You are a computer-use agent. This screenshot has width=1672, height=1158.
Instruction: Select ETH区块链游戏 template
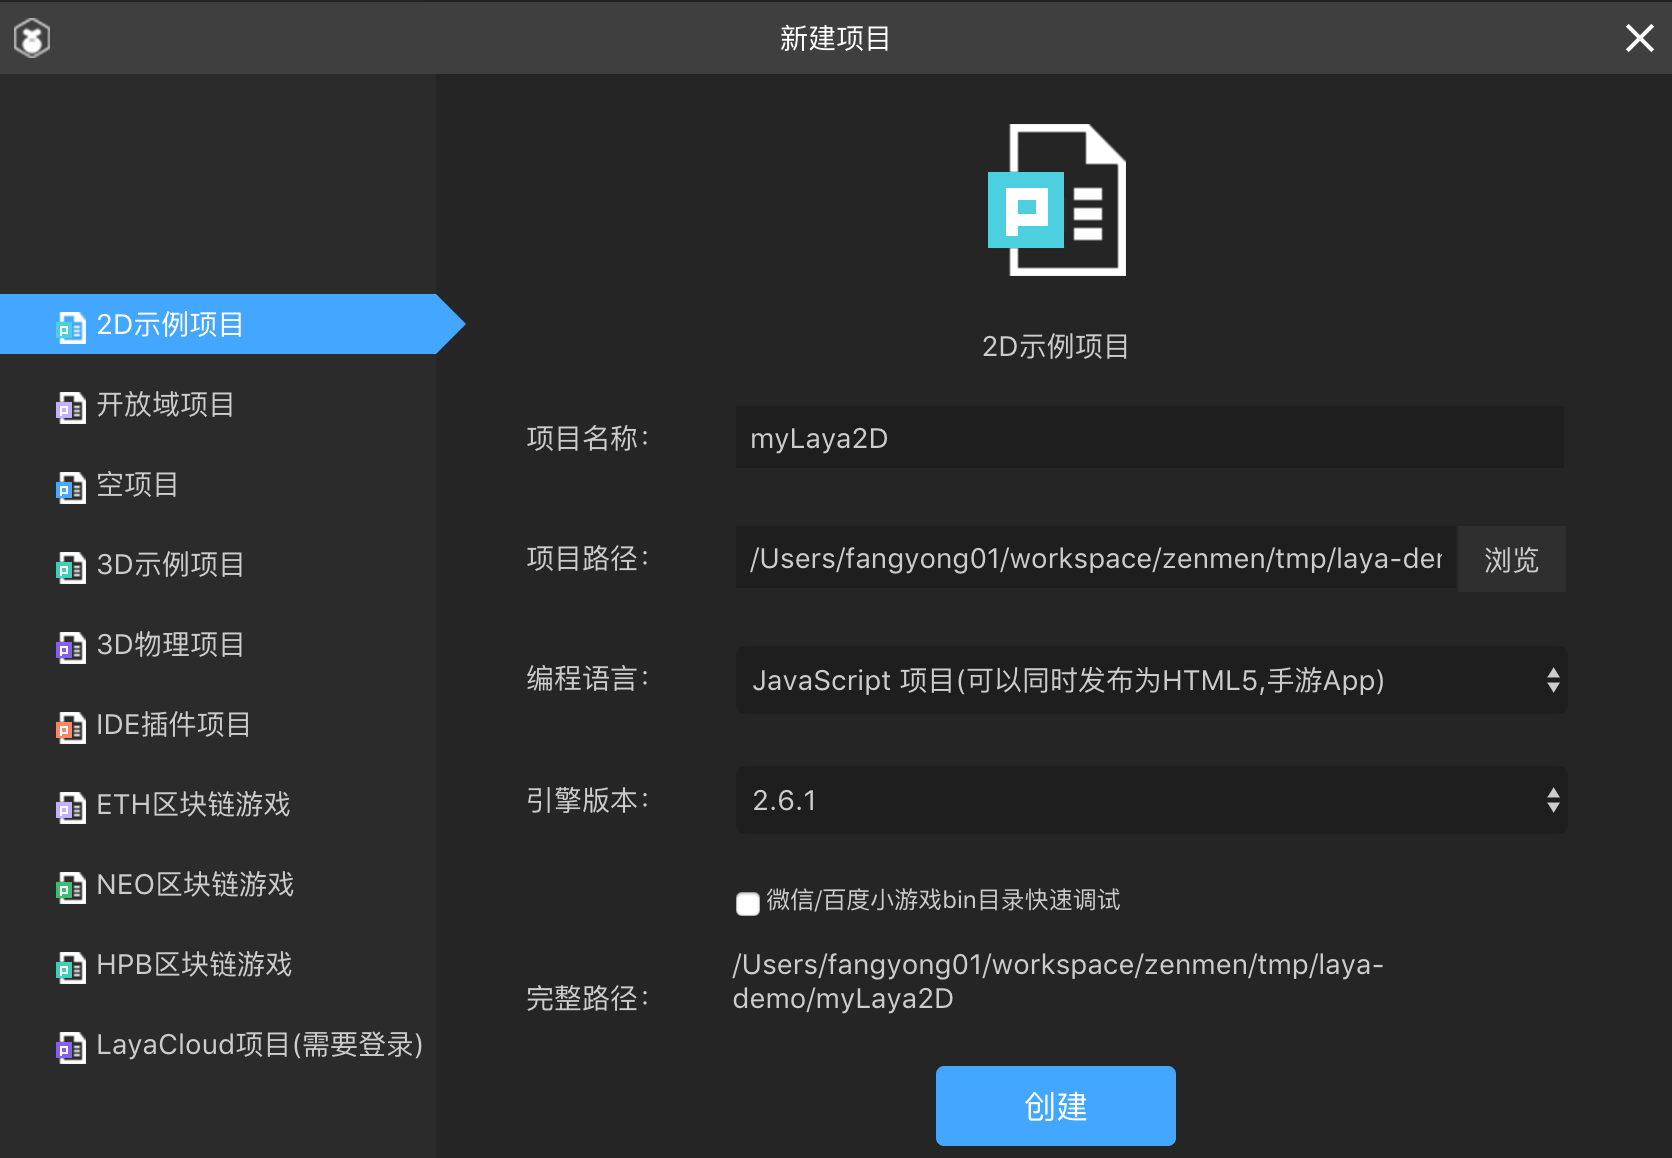click(218, 804)
